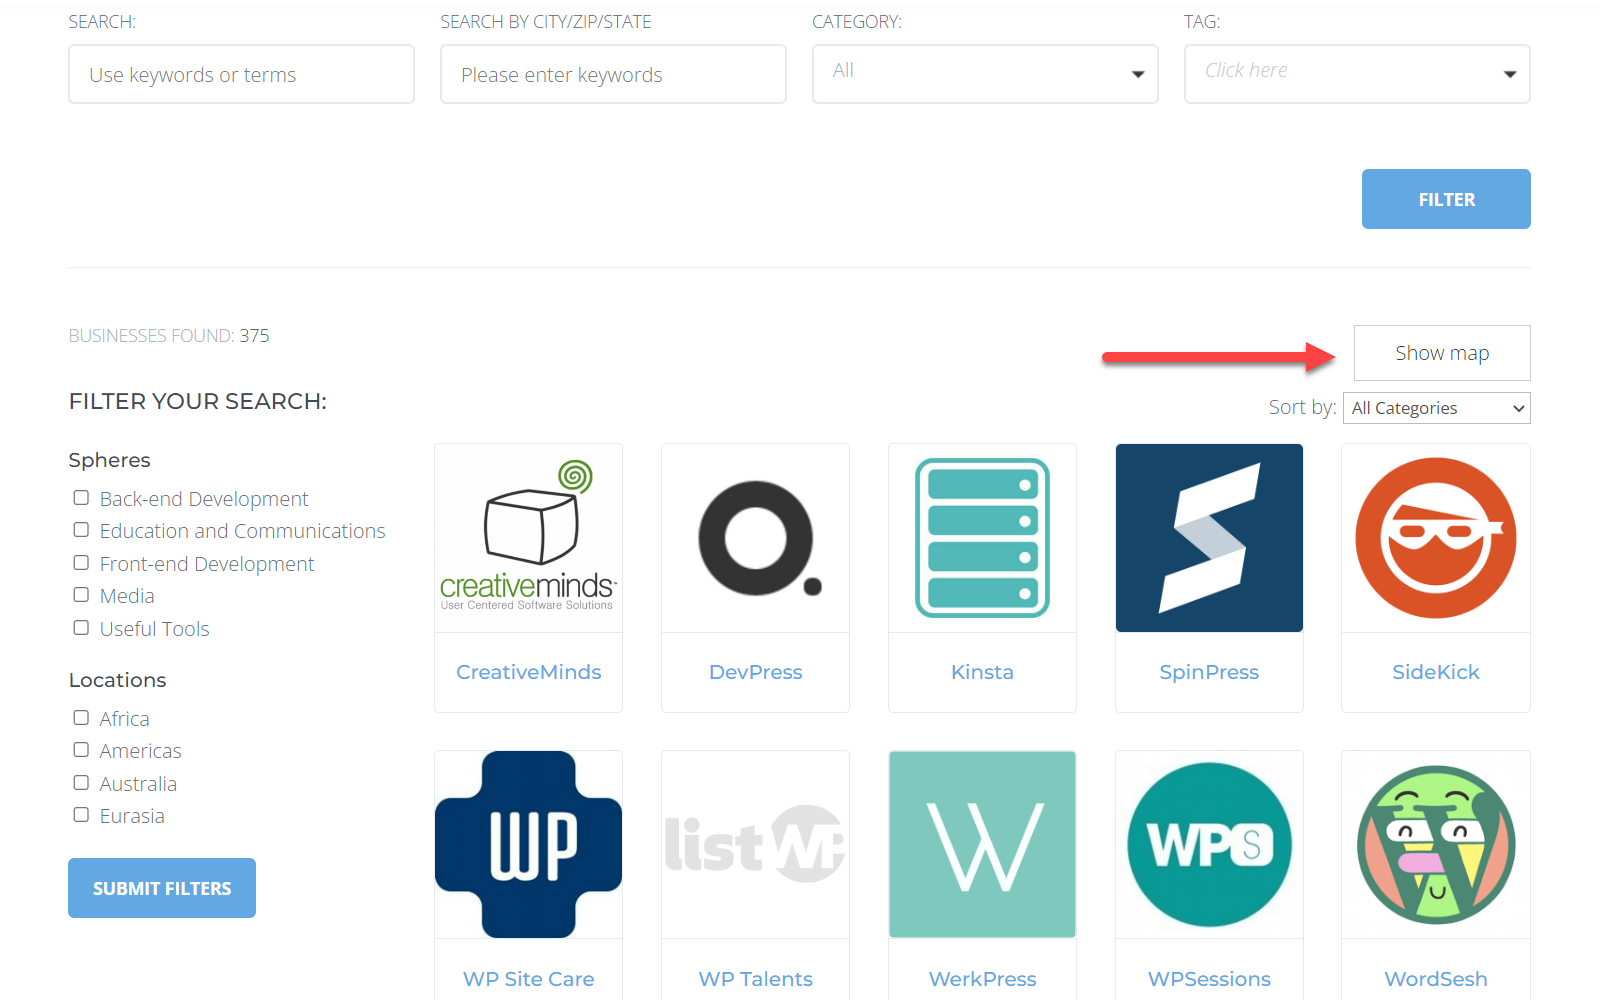Enable the Media sphere filter
The height and width of the screenshot is (1000, 1600).
click(x=81, y=595)
